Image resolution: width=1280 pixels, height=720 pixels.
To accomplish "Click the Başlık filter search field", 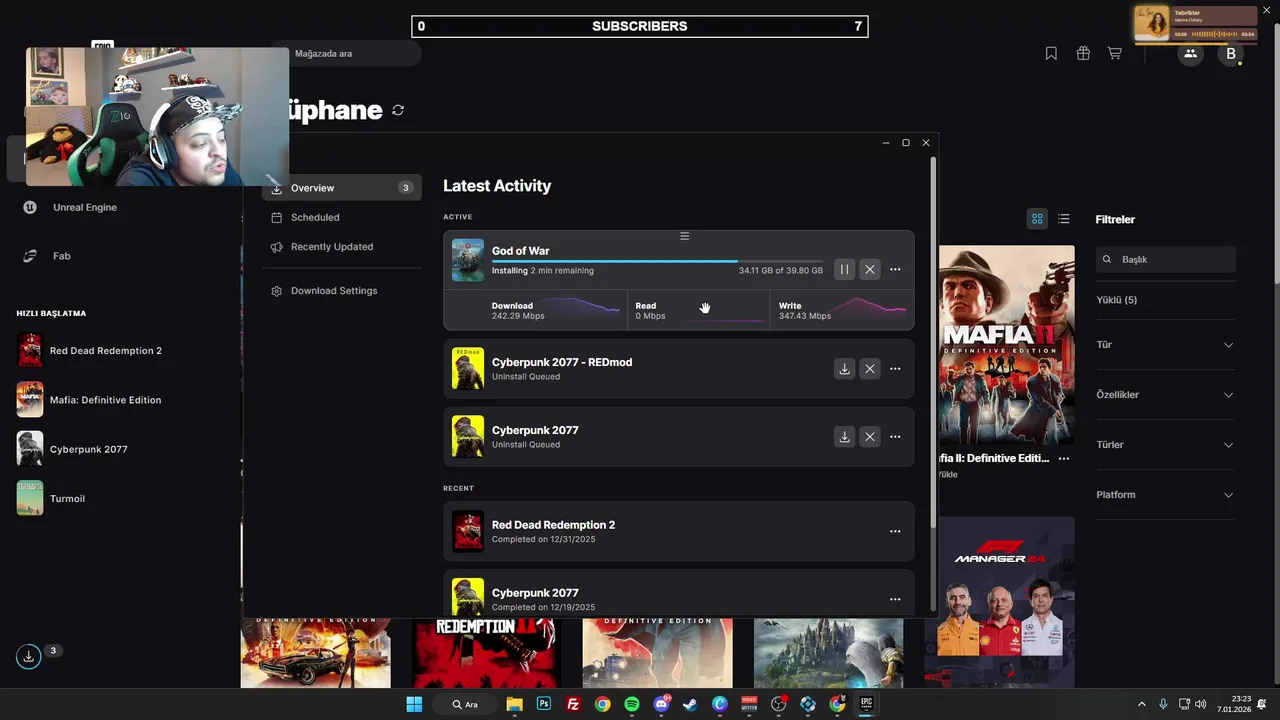I will (1166, 259).
